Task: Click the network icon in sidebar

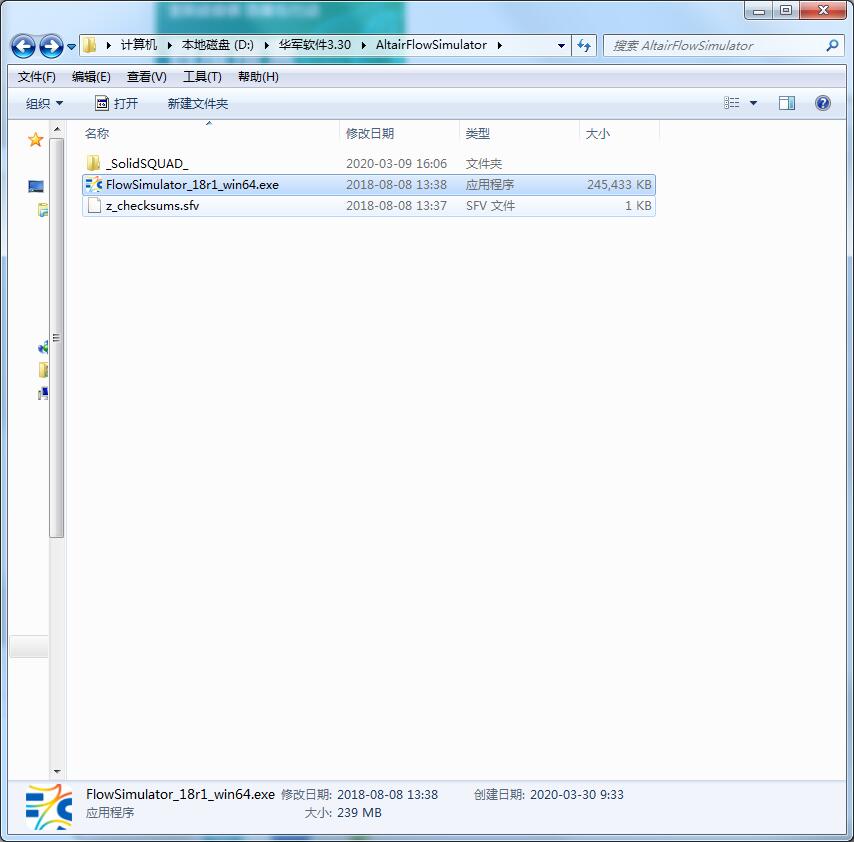Action: tap(43, 393)
